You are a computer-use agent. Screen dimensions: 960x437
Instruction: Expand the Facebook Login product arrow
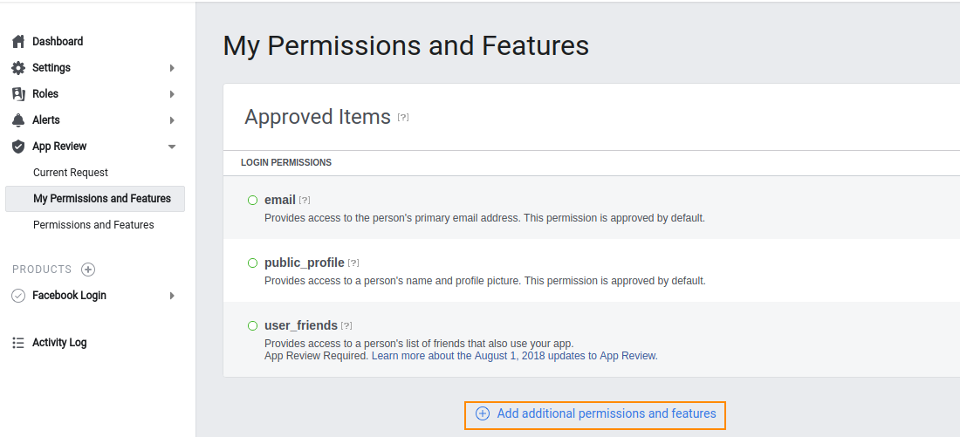click(x=172, y=296)
